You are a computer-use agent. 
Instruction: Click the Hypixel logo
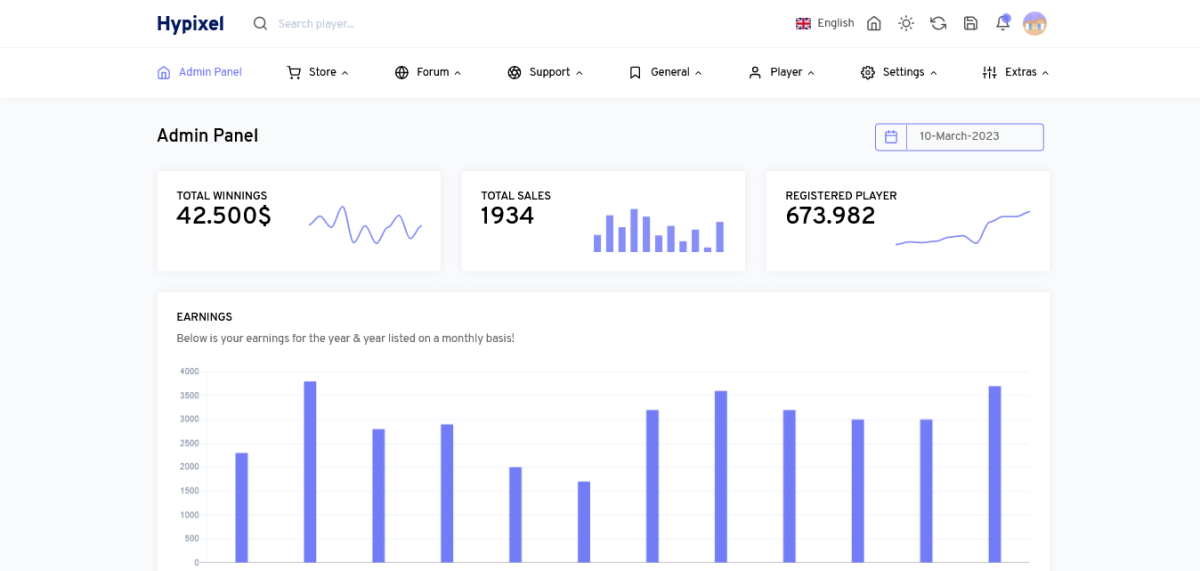click(190, 23)
